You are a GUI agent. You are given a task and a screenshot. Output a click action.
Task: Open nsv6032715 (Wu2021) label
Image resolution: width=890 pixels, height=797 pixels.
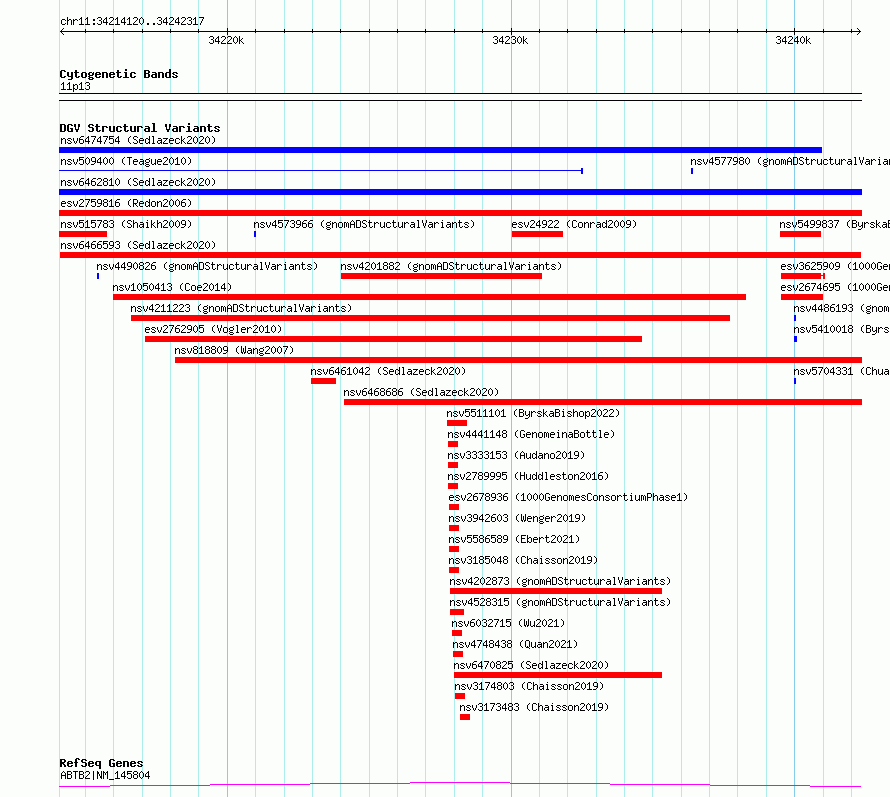(x=509, y=623)
